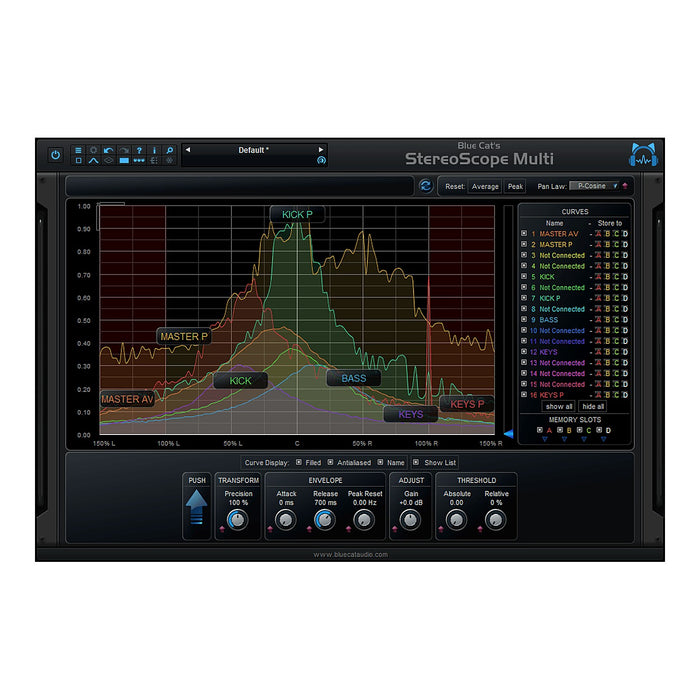The height and width of the screenshot is (700, 700).
Task: Expand the blue arrow under memory slot D
Action: [604, 439]
